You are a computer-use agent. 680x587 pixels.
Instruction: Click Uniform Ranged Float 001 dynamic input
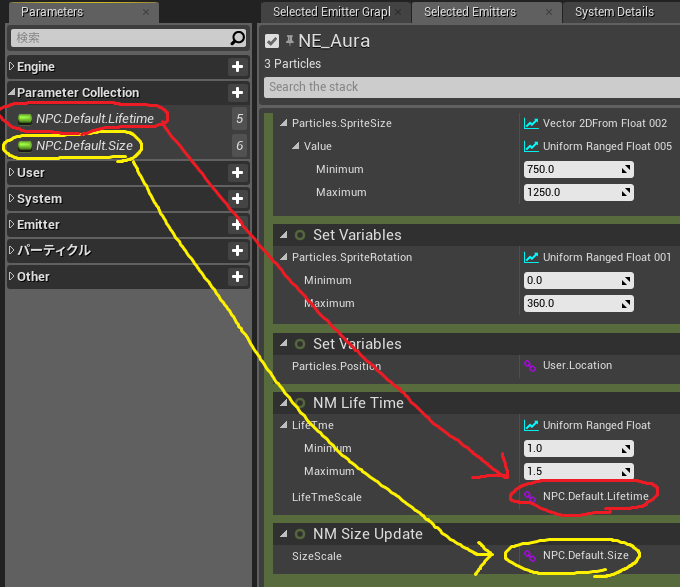point(607,258)
